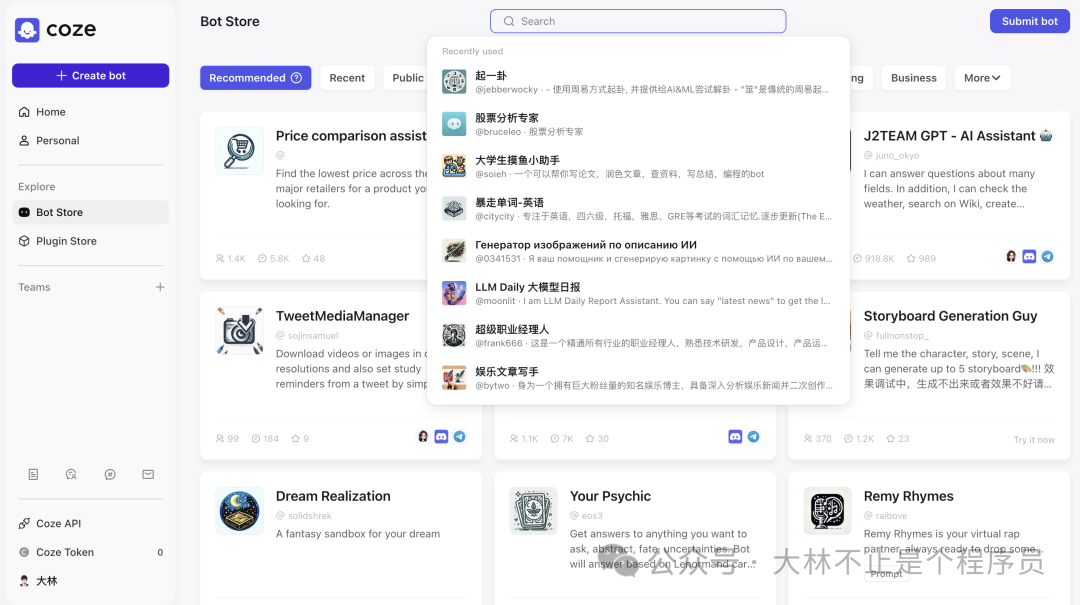Select recent bot 娱乐文章写手
This screenshot has height=605, width=1080.
coord(638,378)
